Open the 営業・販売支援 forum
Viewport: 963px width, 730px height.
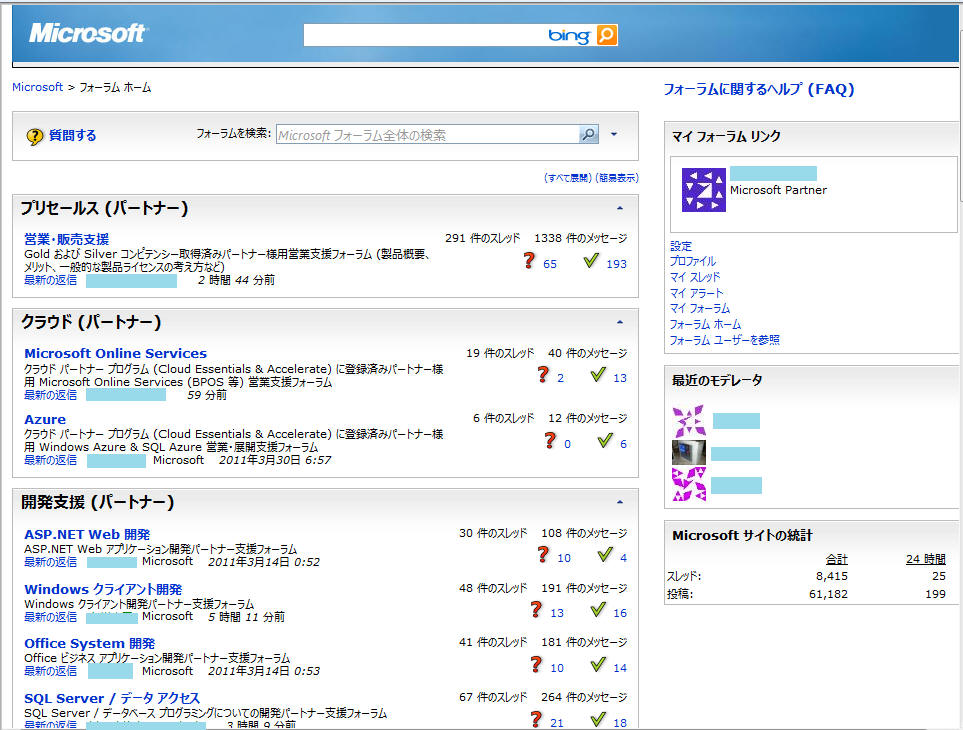pos(66,239)
